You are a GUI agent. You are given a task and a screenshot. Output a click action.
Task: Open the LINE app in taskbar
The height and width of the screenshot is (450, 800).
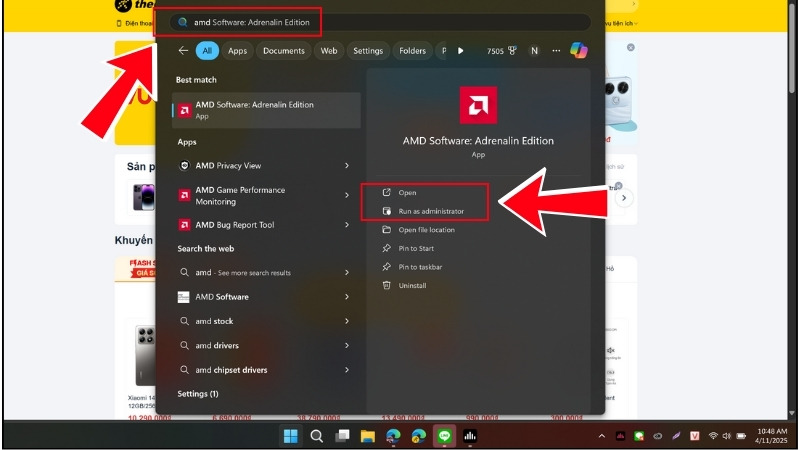pyautogui.click(x=444, y=436)
